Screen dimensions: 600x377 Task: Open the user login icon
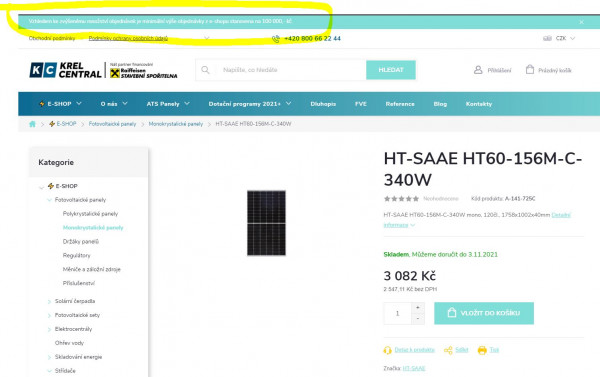coord(478,70)
